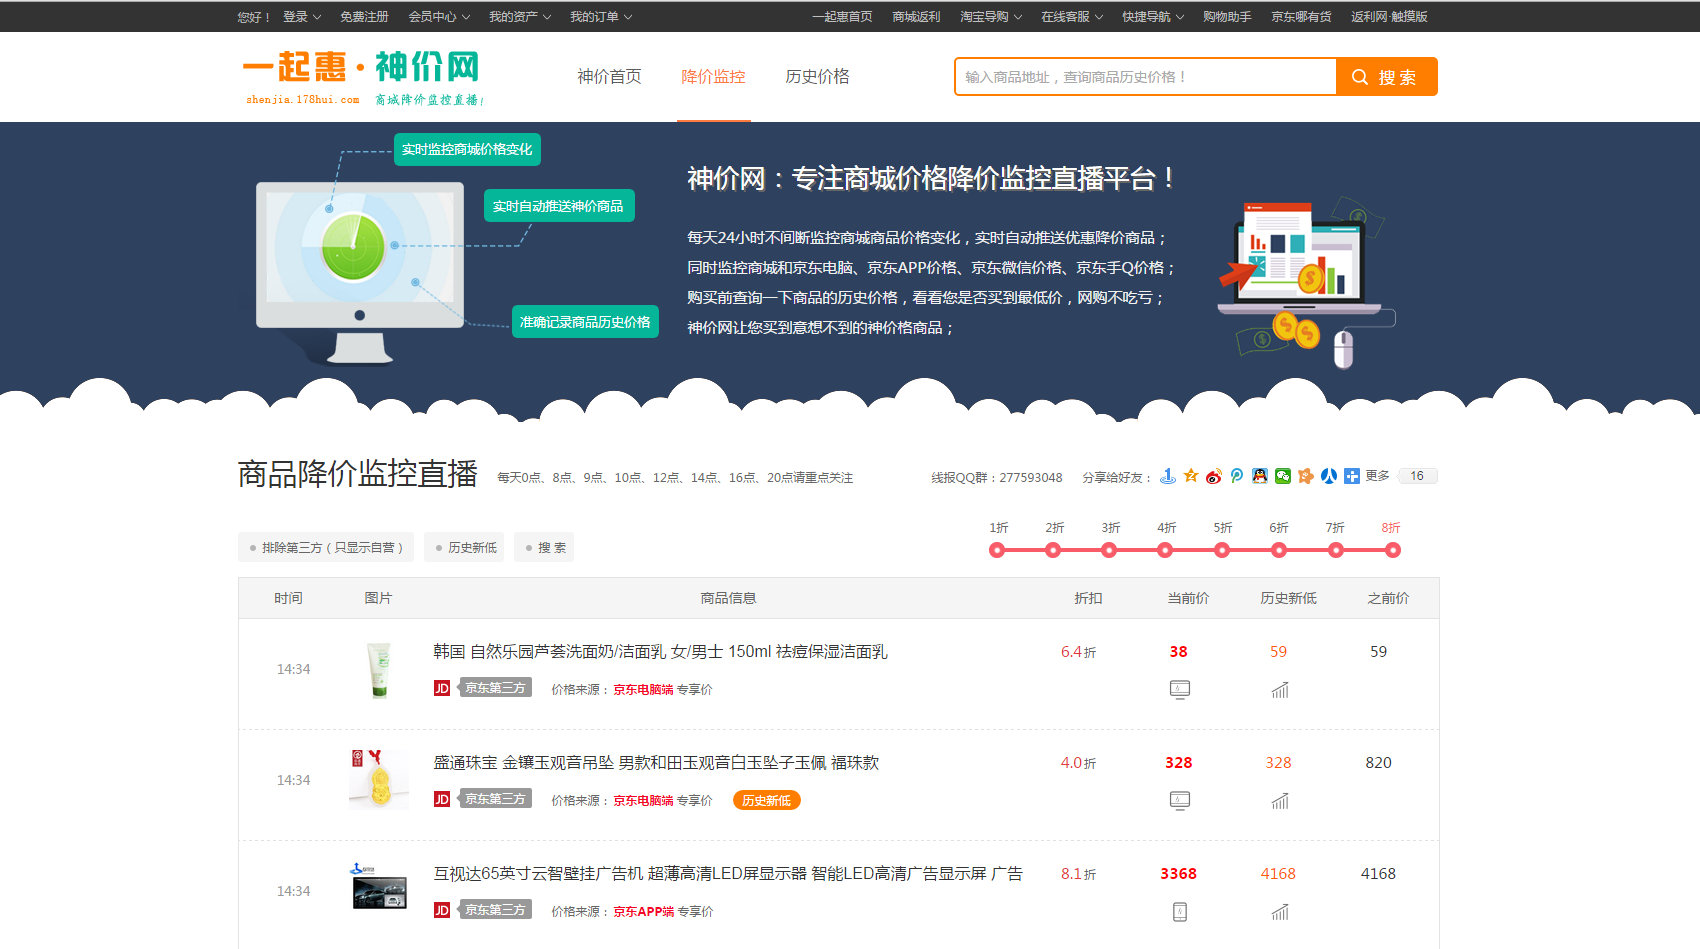Open 购物助手 link

click(x=1227, y=17)
